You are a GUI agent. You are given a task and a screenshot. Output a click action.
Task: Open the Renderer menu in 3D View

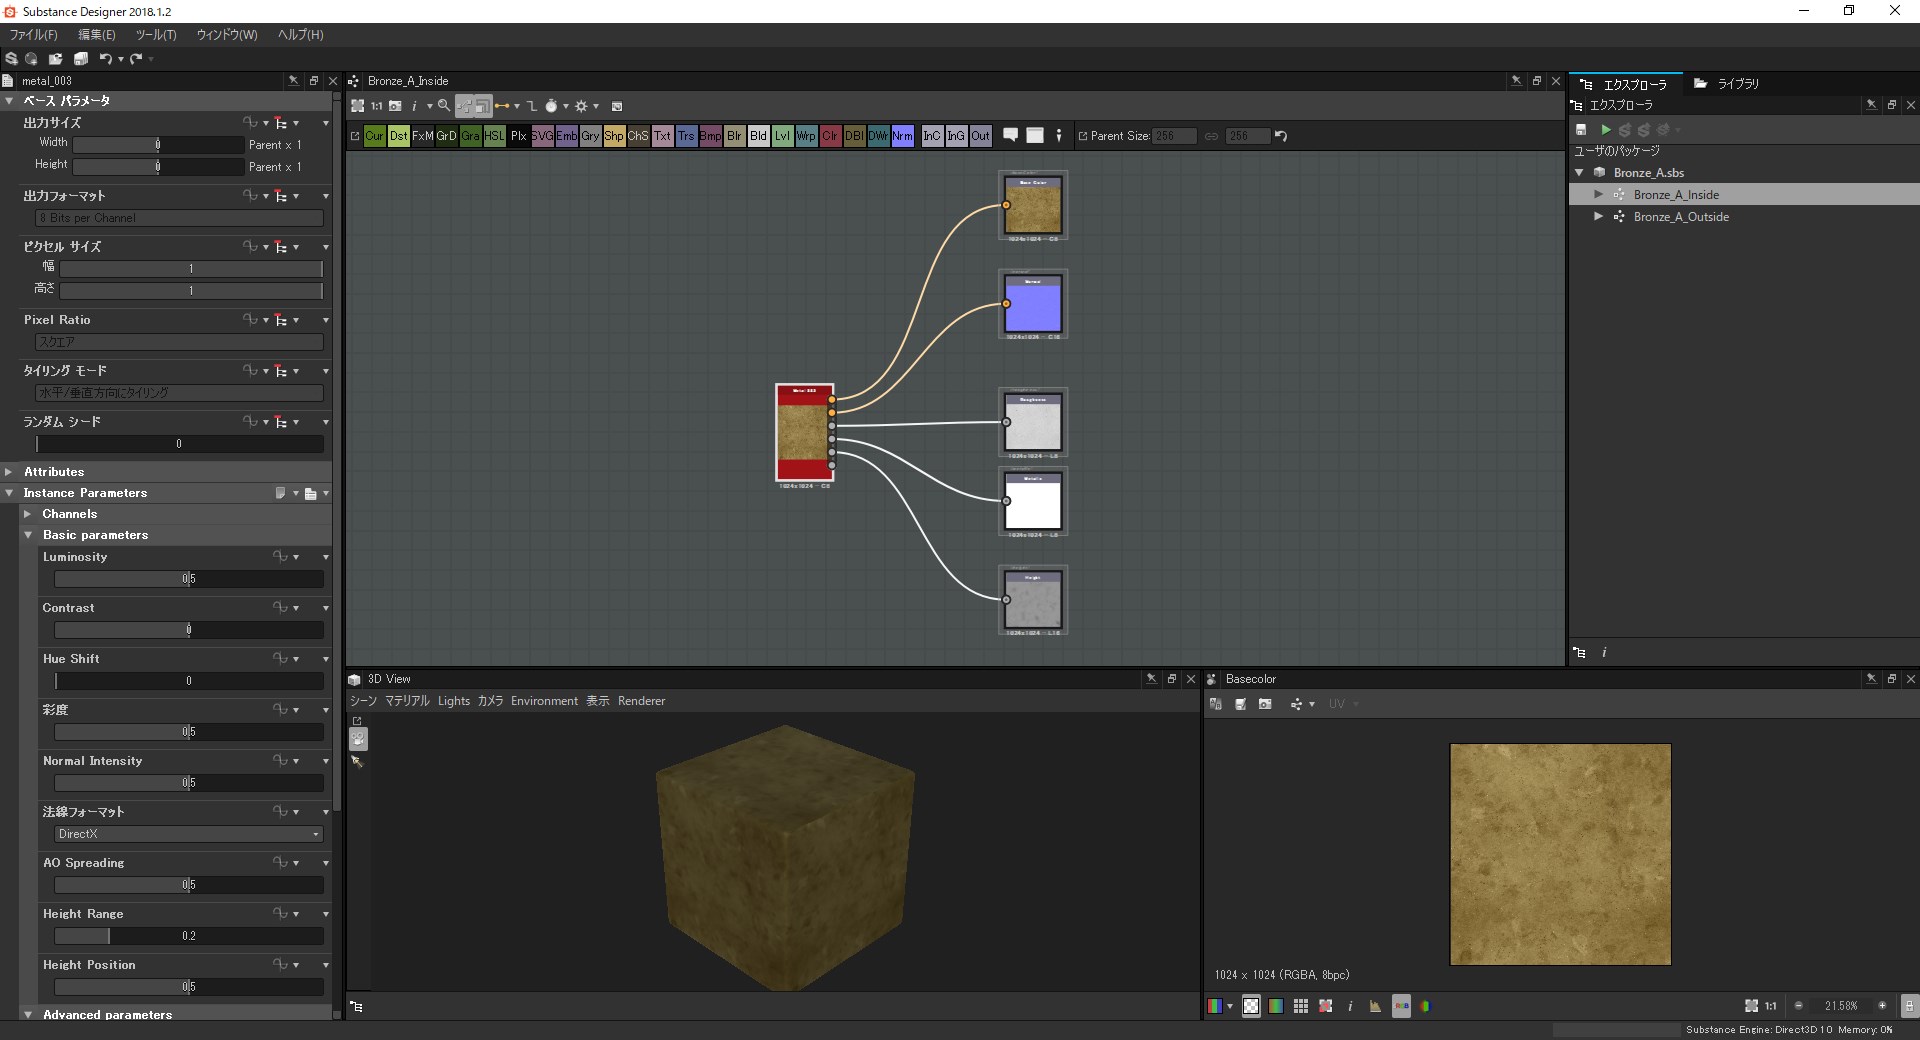click(641, 701)
